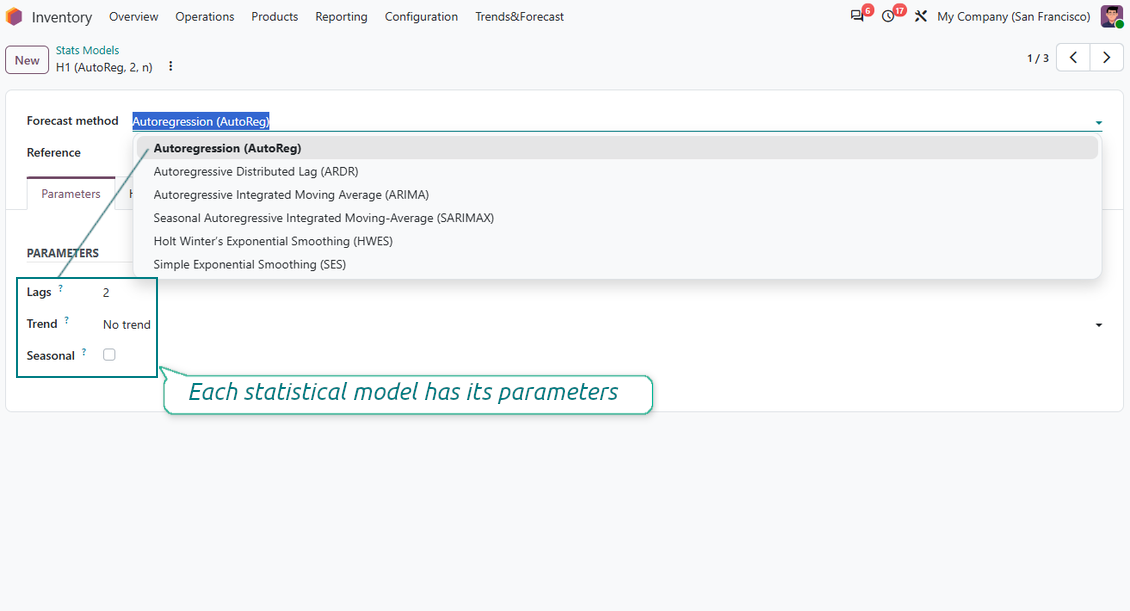This screenshot has width=1130, height=611.
Task: Pick Holt Winter's Exponential Smoothing (HWES)
Action: 617,241
